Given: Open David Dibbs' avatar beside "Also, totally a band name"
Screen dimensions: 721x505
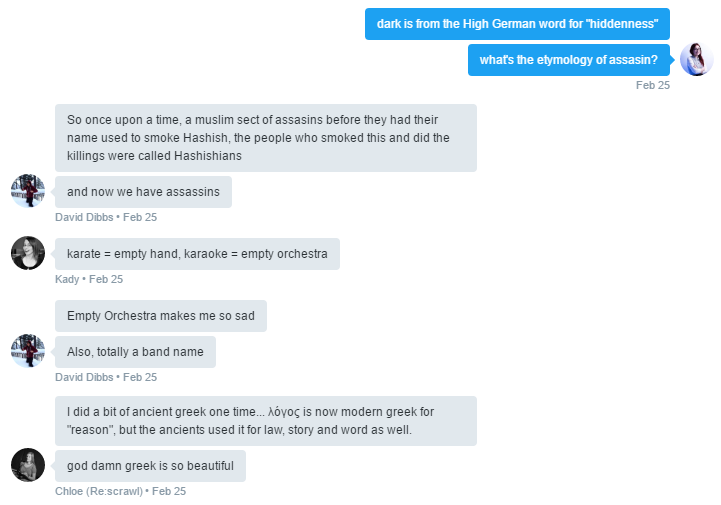Looking at the screenshot, I should click(x=28, y=351).
